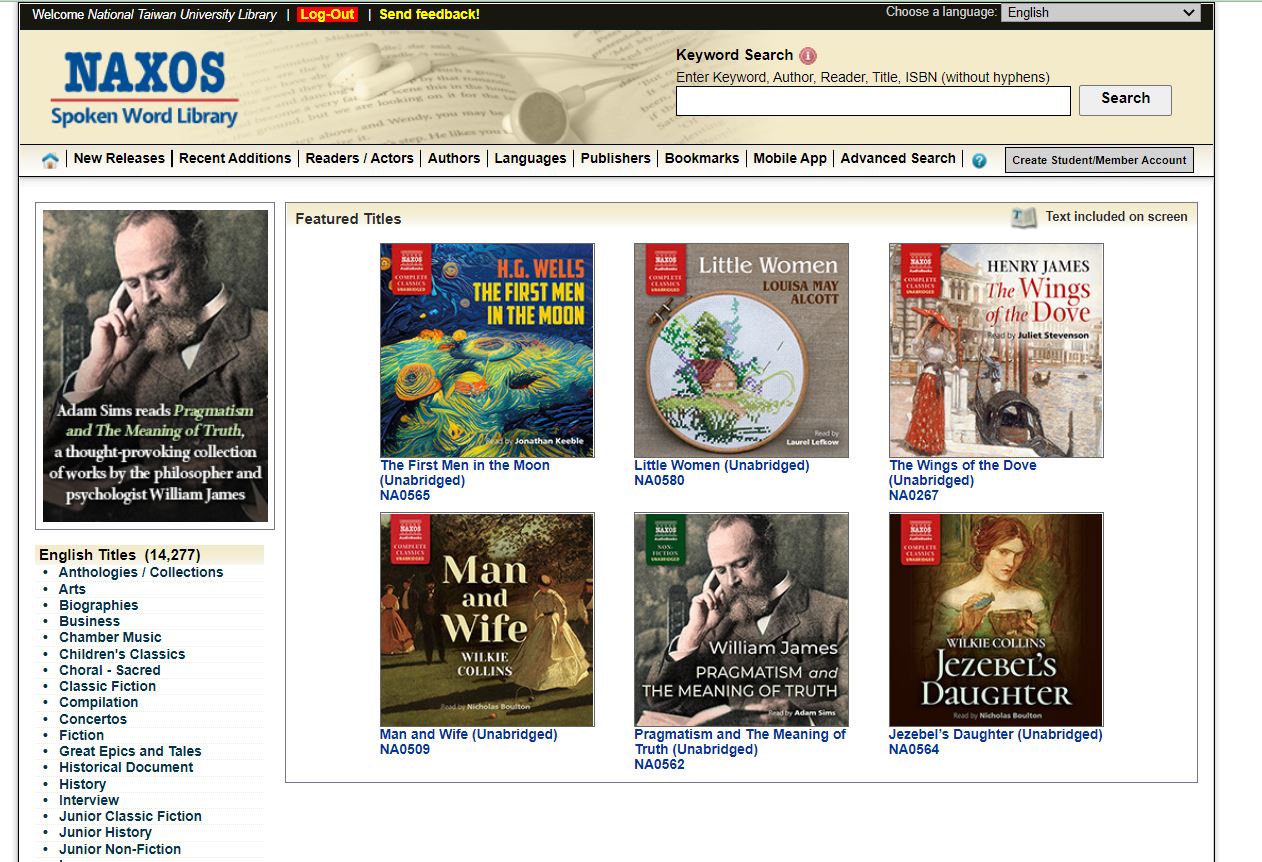Click the Log-Out link
The height and width of the screenshot is (862, 1262).
coord(327,14)
